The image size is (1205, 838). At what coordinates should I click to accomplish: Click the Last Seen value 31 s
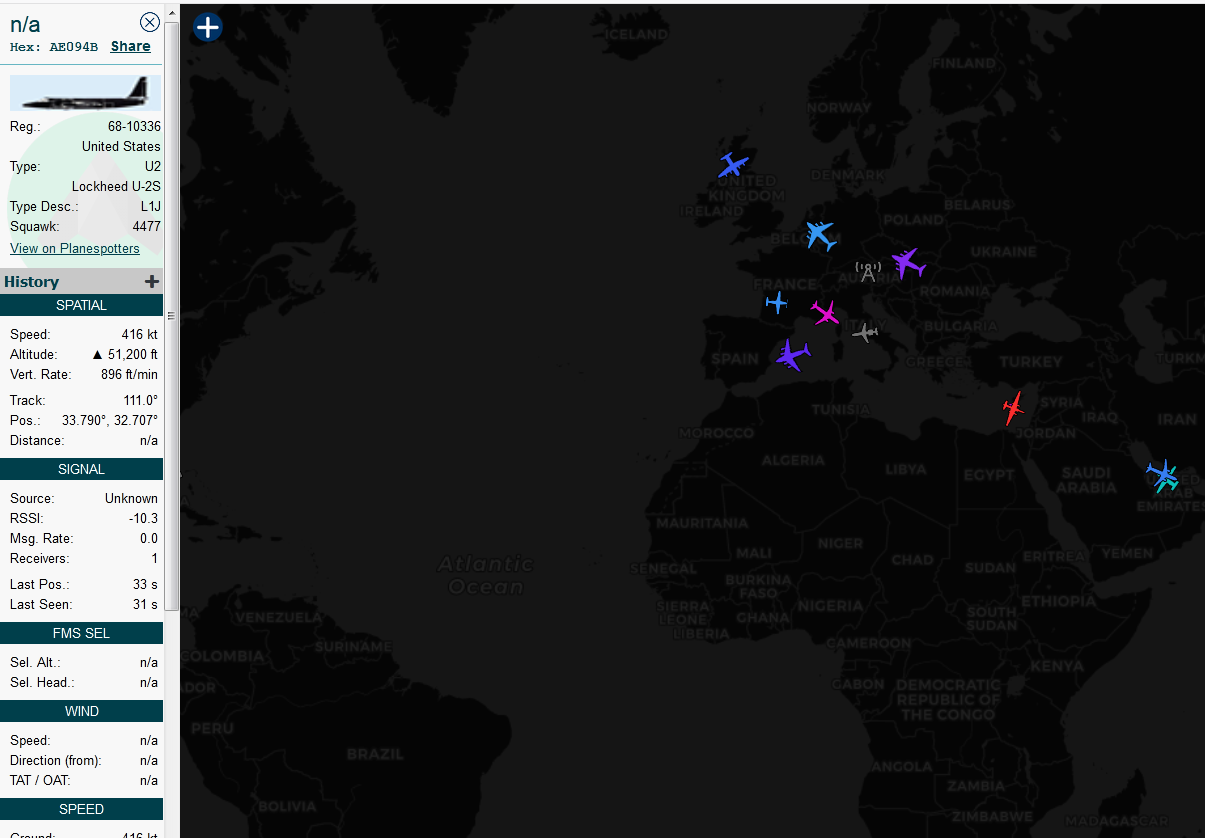[x=146, y=604]
